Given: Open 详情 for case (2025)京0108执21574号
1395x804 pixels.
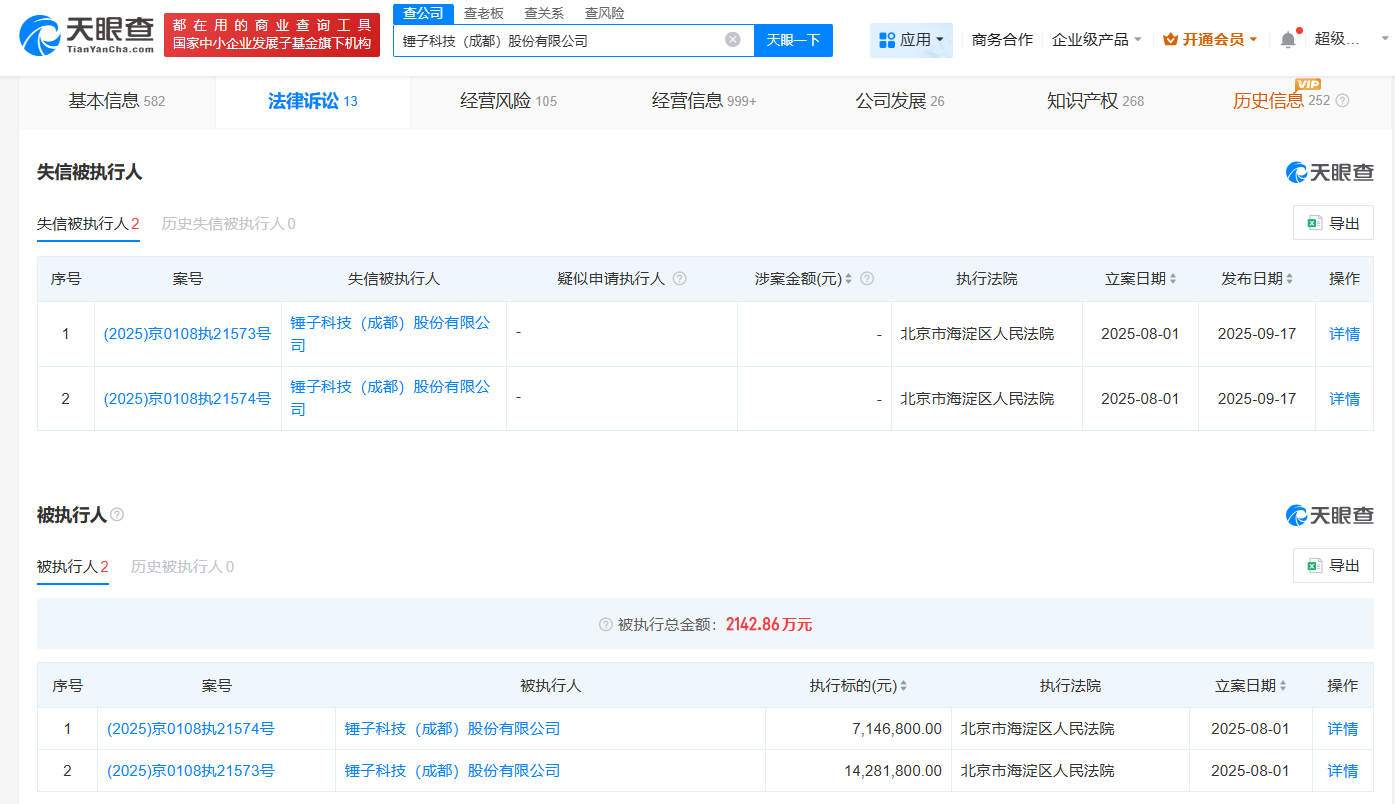Looking at the screenshot, I should coord(1343,398).
